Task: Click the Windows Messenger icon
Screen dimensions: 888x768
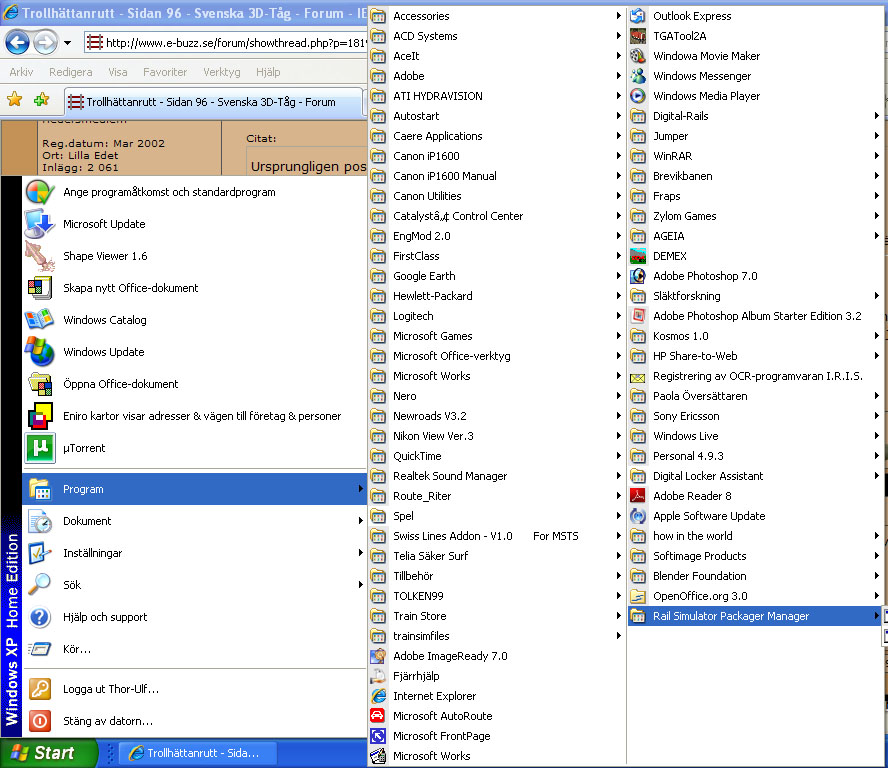Action: pos(638,76)
